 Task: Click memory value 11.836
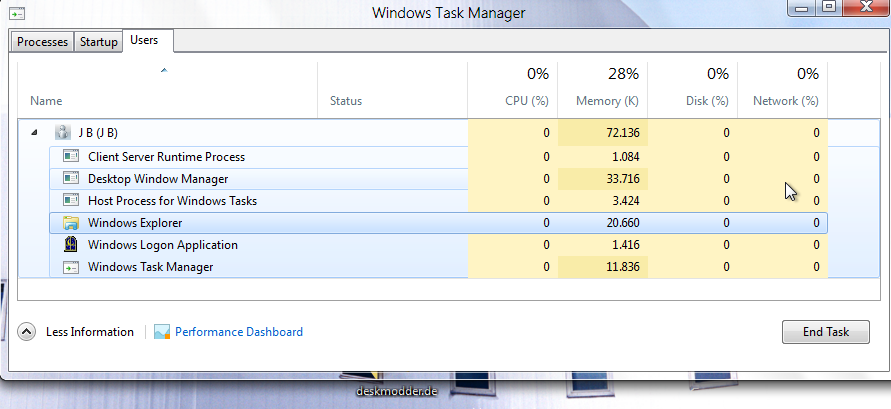point(623,267)
